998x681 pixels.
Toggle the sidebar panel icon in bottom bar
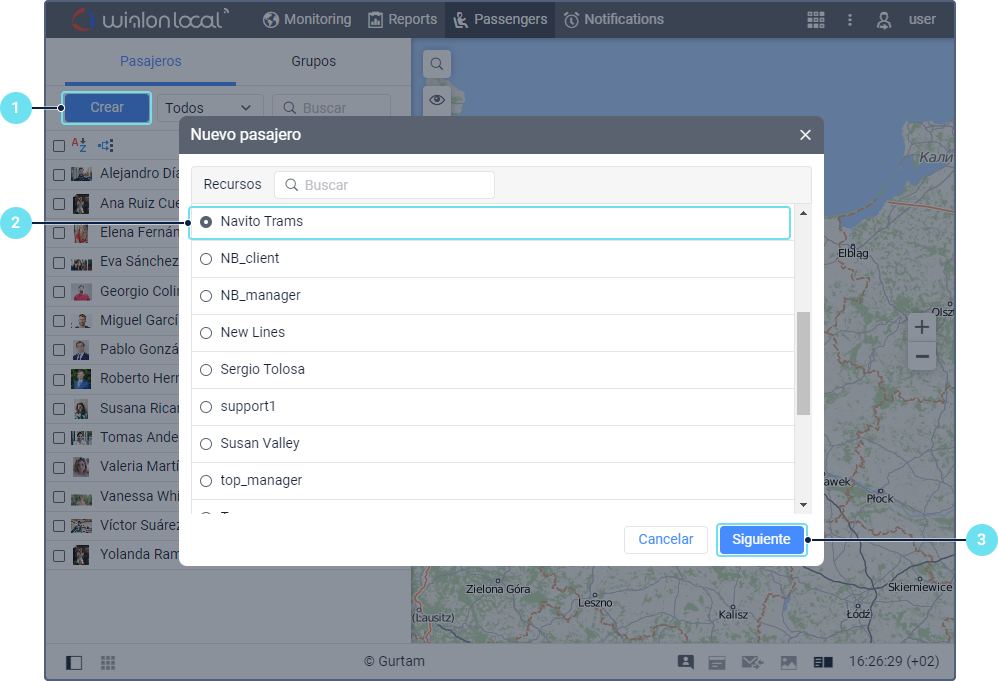(x=74, y=662)
